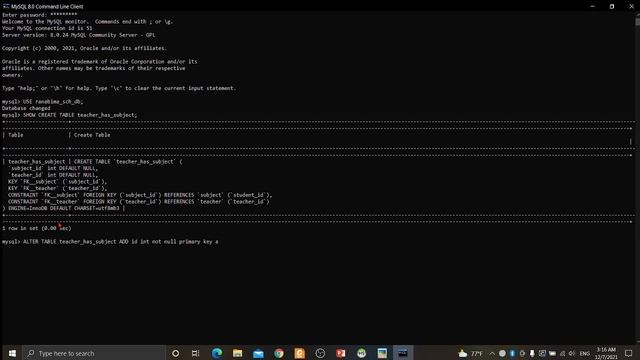This screenshot has height=360, width=640.
Task: Open the Mail app on the taskbar
Action: [x=258, y=353]
